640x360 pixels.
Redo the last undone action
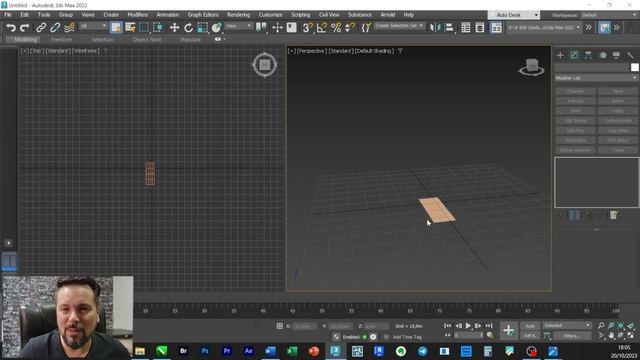click(24, 28)
